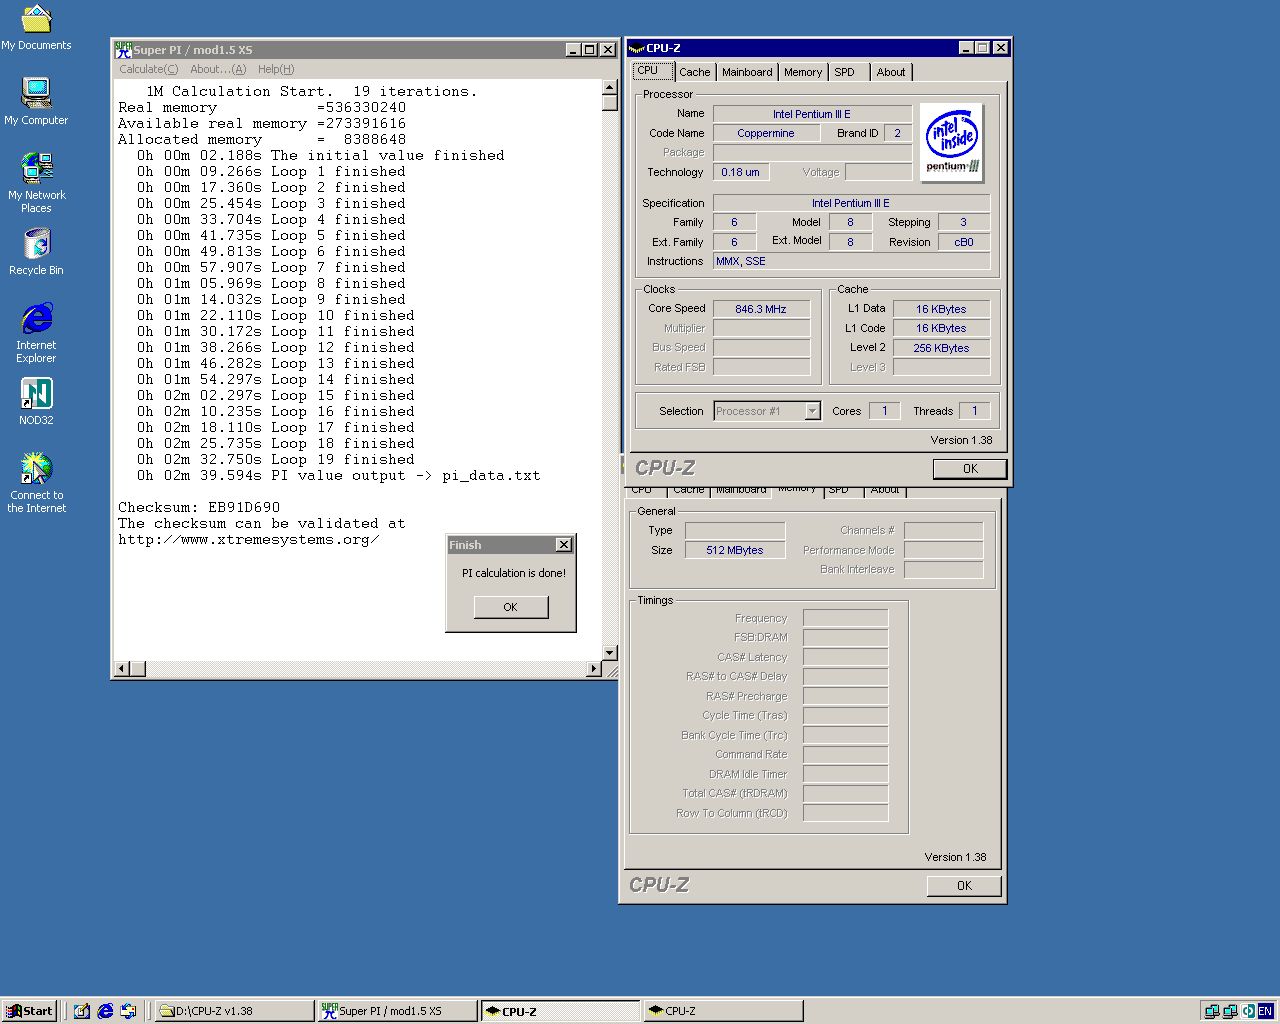1280x1024 pixels.
Task: Click the tray icon left of EN
Action: pyautogui.click(x=1248, y=1011)
